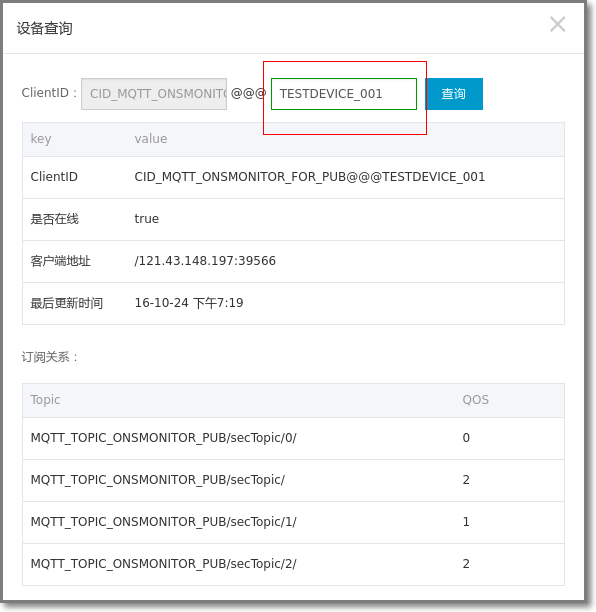The image size is (596, 612).
Task: Select the online status value true
Action: pyautogui.click(x=147, y=219)
